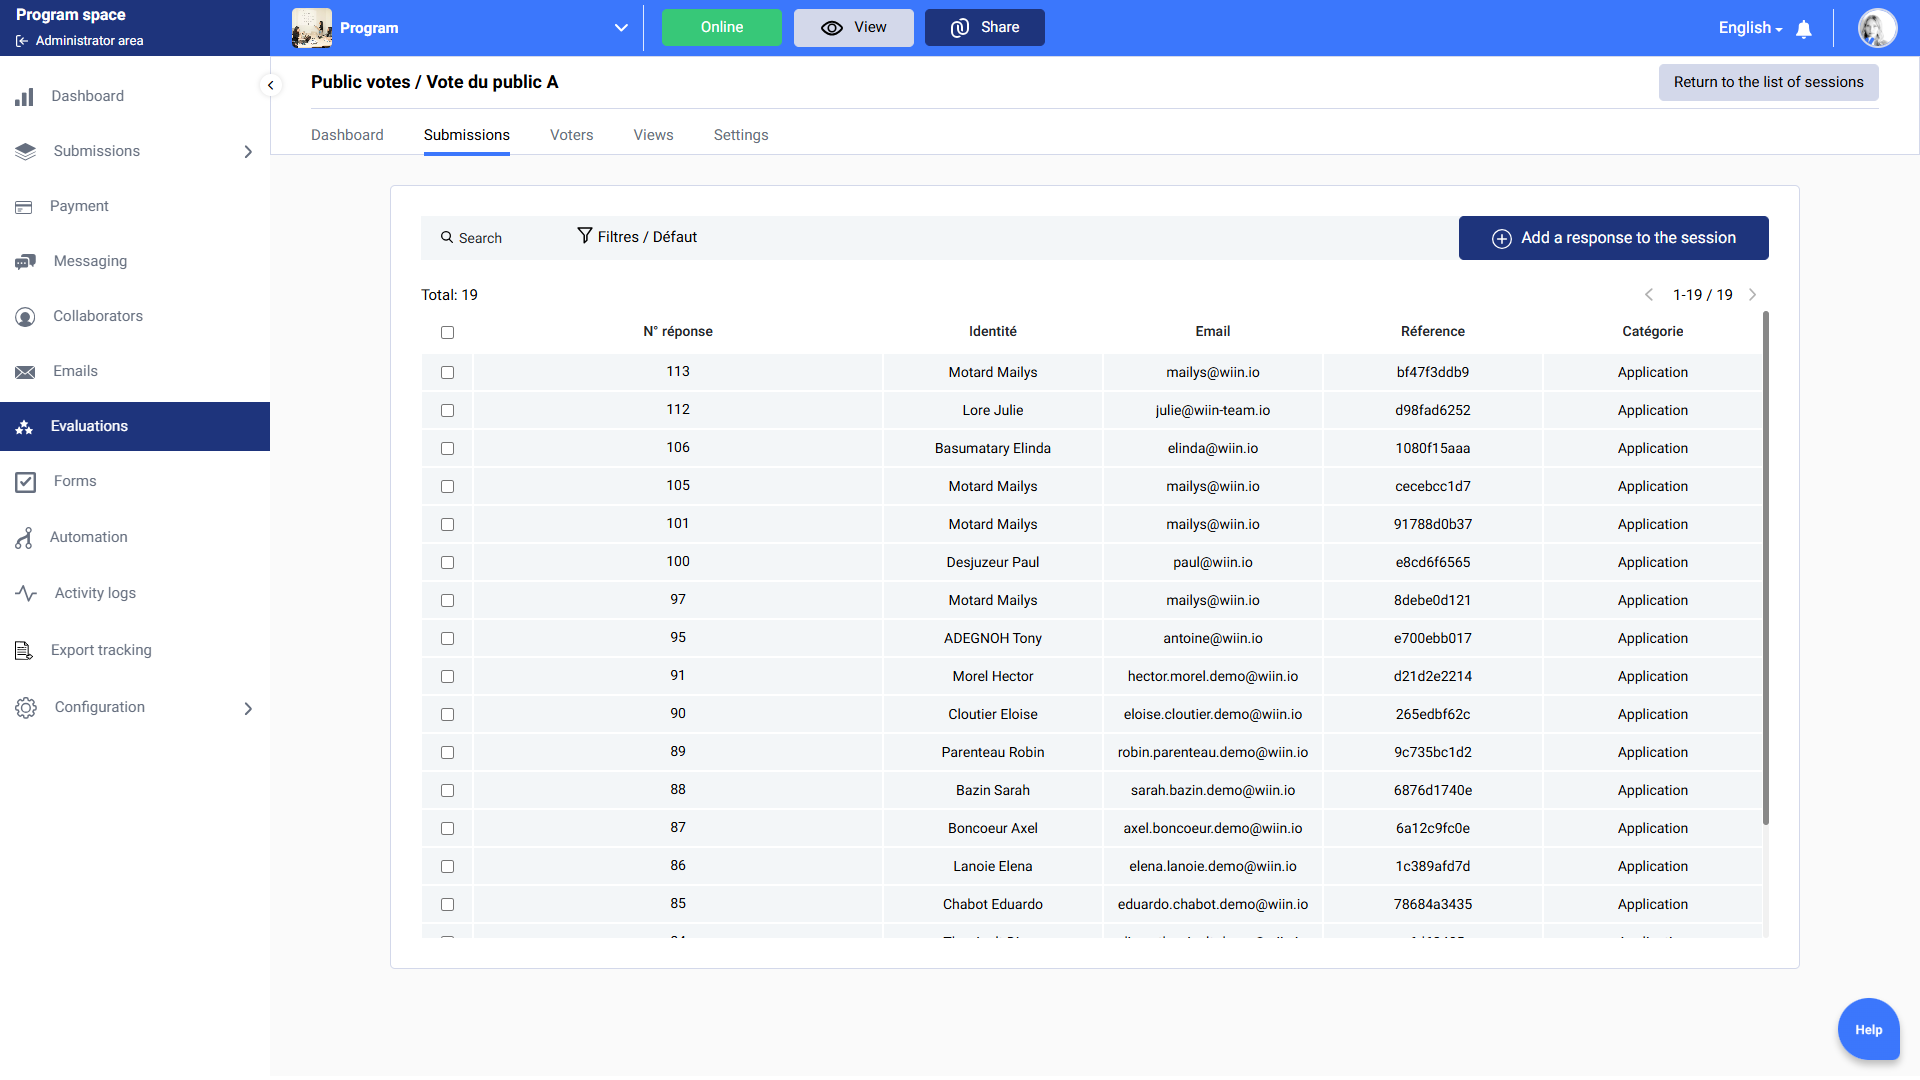The height and width of the screenshot is (1080, 1920).
Task: Open the Messaging sidebar icon
Action: pos(26,261)
